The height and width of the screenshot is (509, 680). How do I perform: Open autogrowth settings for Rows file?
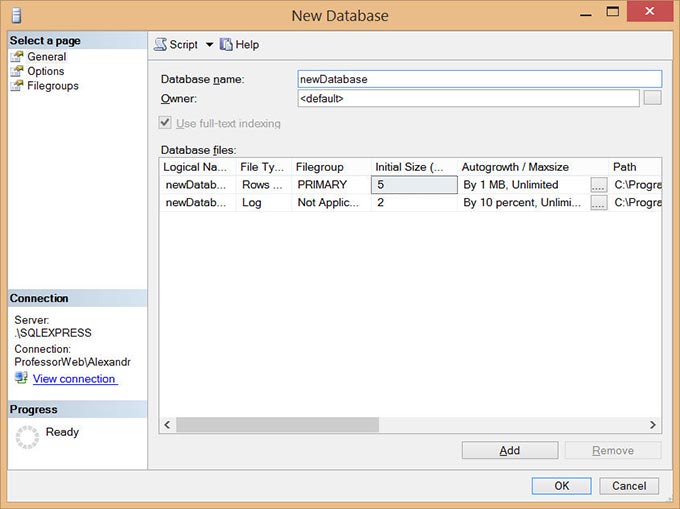(x=599, y=185)
